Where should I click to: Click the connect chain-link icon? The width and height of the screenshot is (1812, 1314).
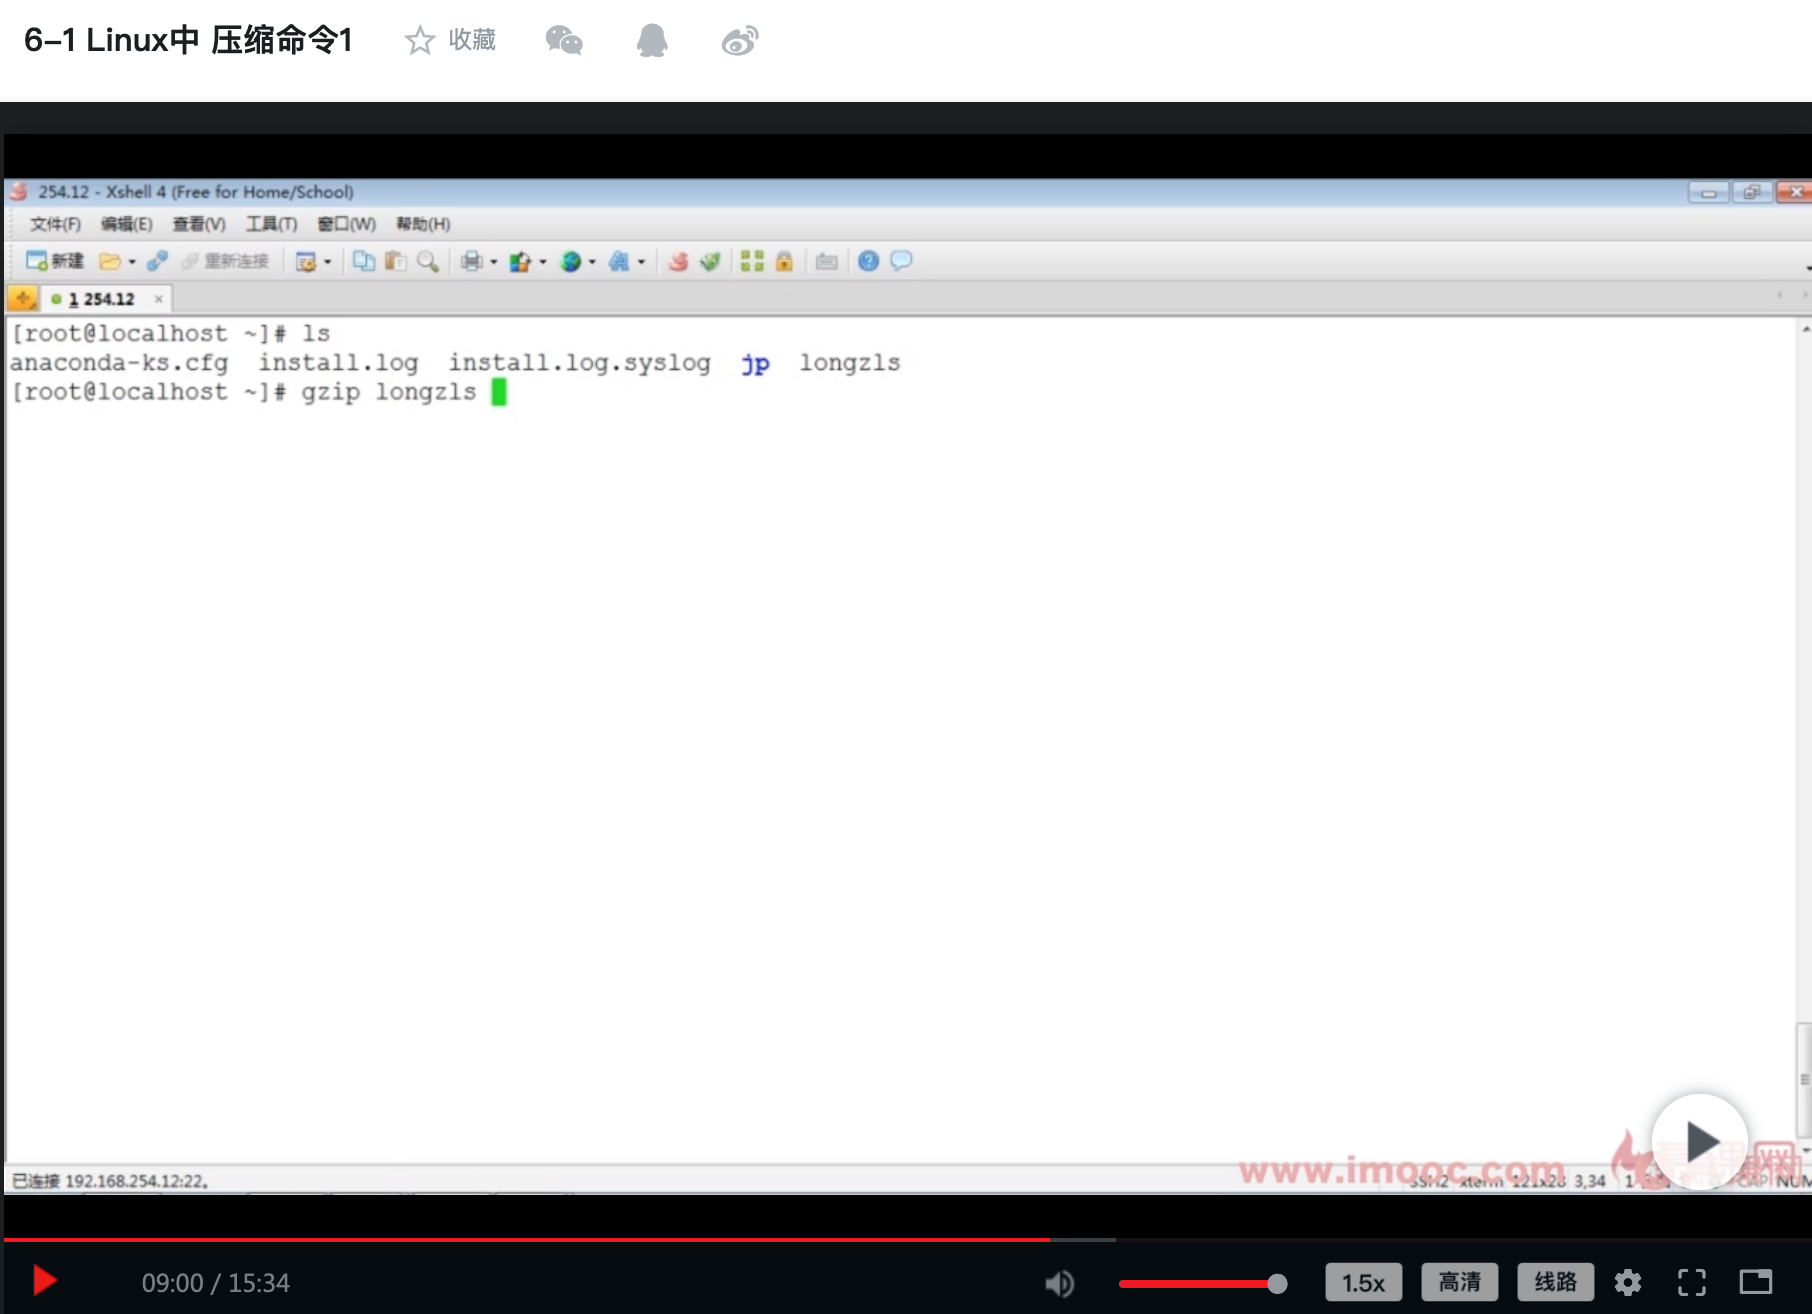tap(157, 261)
